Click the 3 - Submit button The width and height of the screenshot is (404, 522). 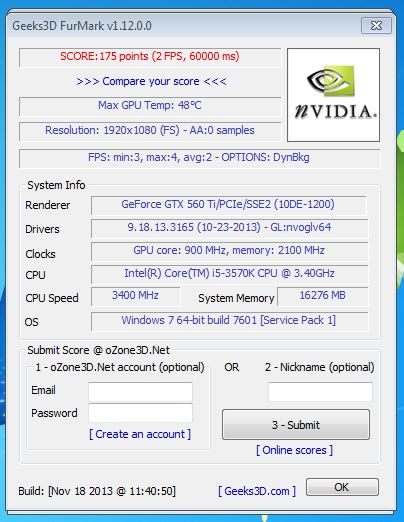point(296,425)
